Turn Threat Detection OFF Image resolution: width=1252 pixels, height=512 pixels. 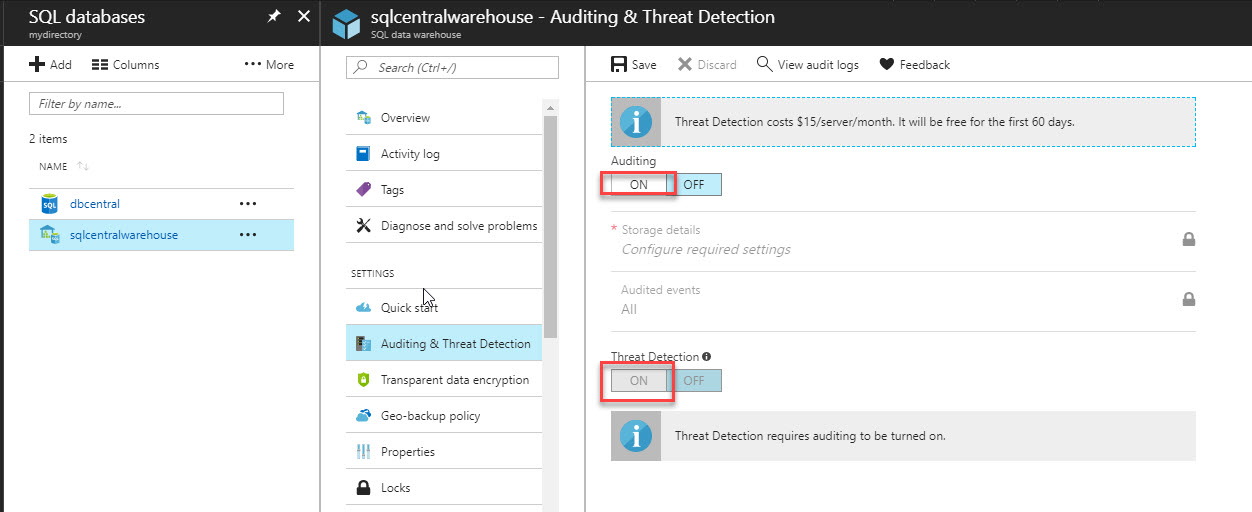(x=693, y=381)
